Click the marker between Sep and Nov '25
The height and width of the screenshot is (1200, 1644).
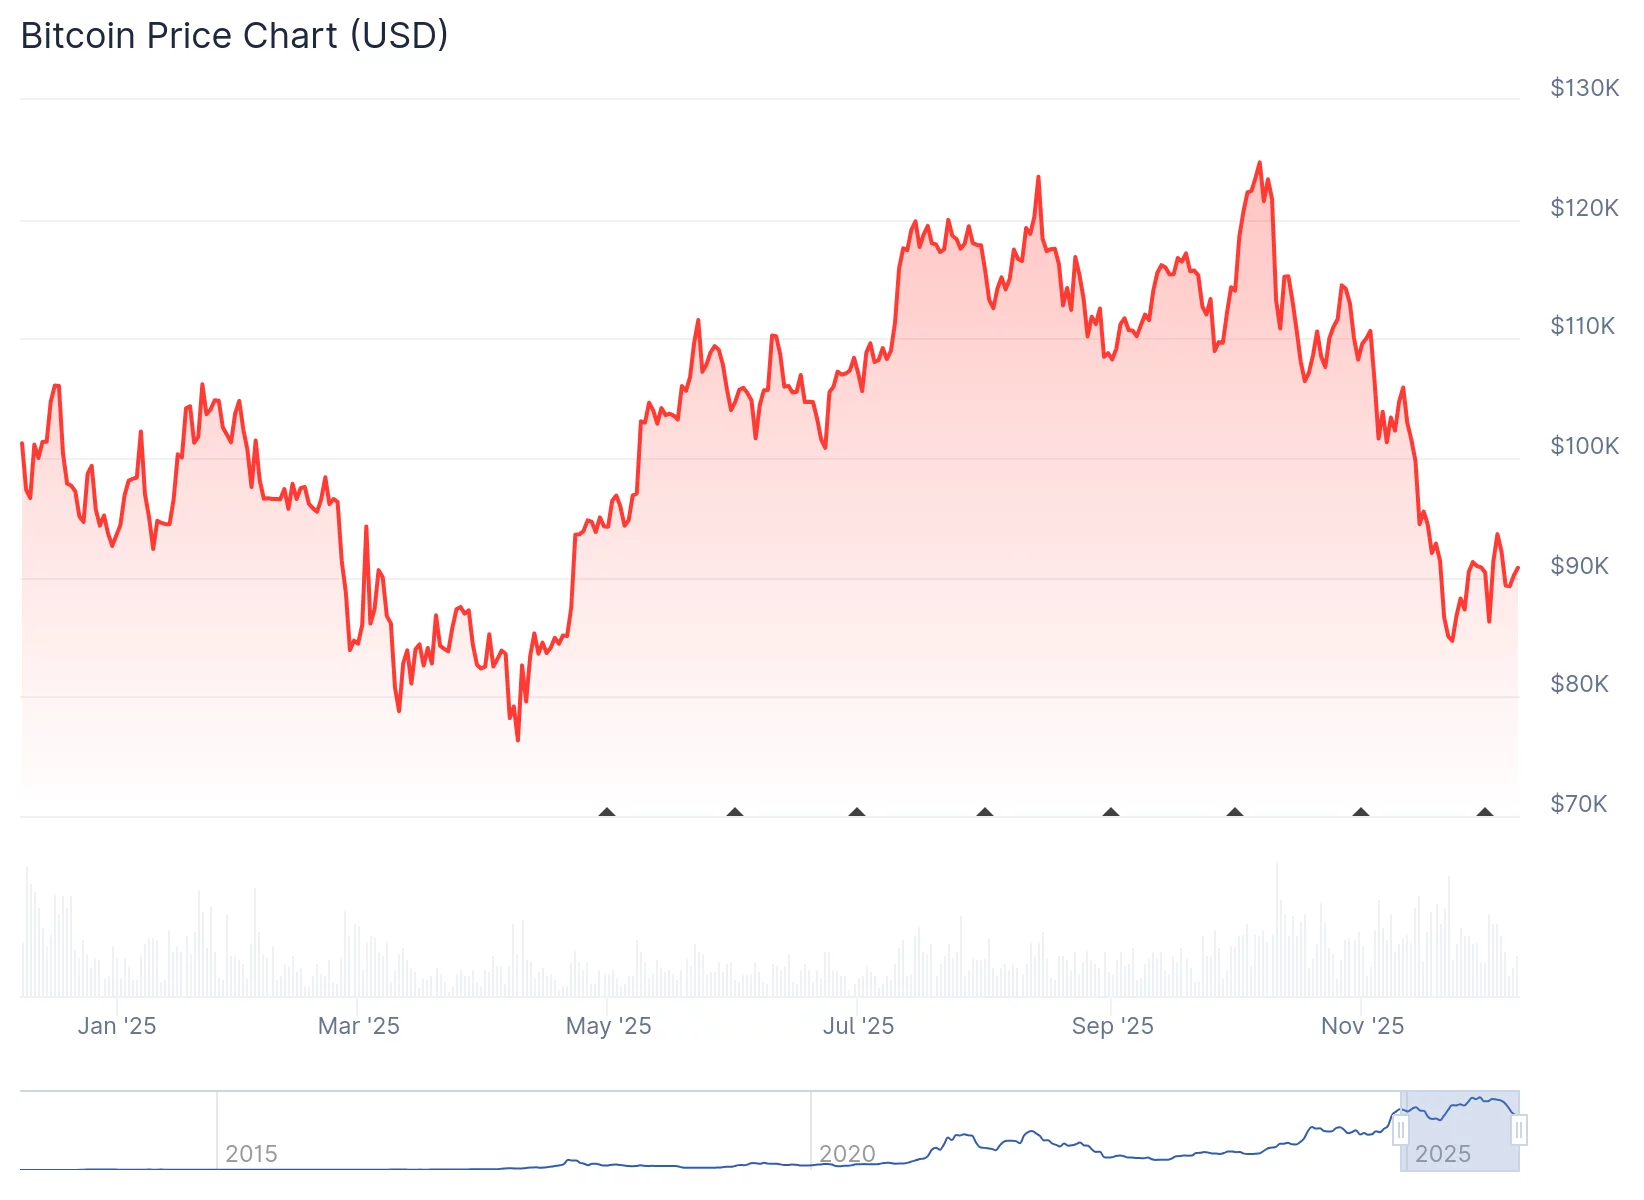tap(1235, 812)
